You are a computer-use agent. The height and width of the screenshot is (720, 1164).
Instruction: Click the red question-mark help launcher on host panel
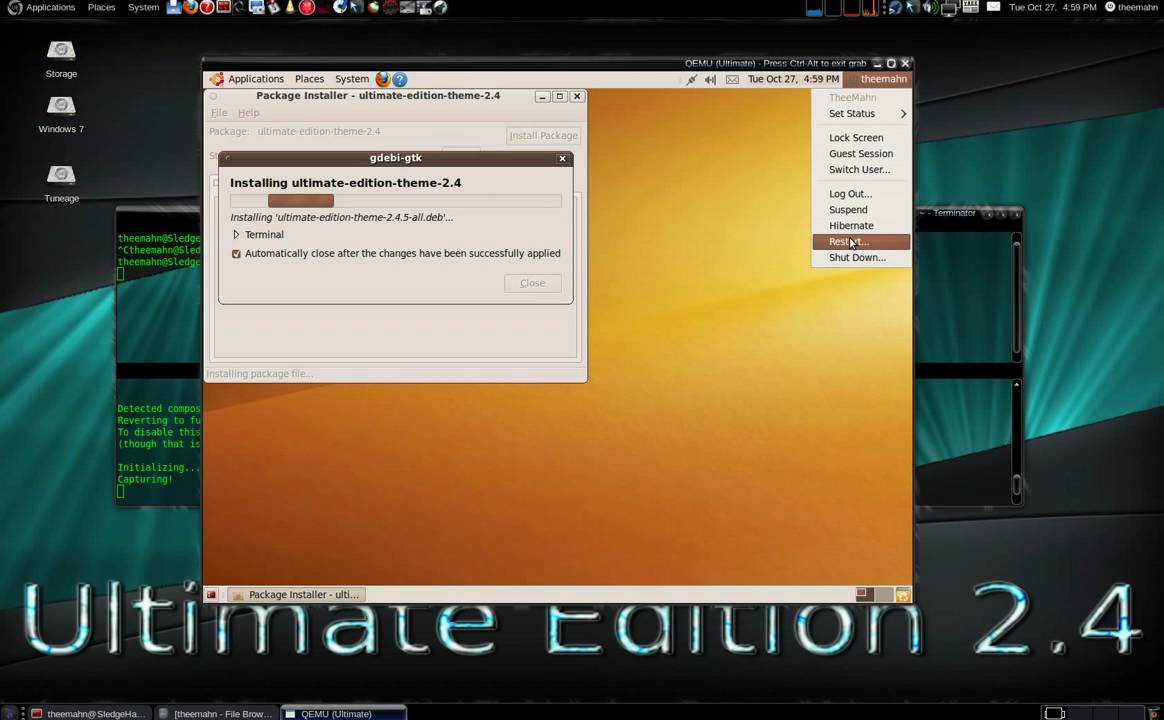click(207, 7)
